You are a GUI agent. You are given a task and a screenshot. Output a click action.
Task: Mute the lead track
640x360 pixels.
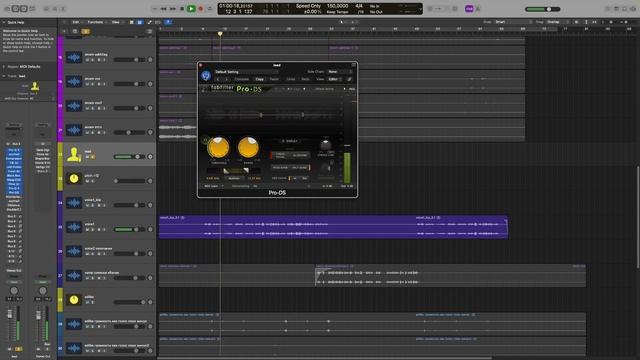(87, 157)
